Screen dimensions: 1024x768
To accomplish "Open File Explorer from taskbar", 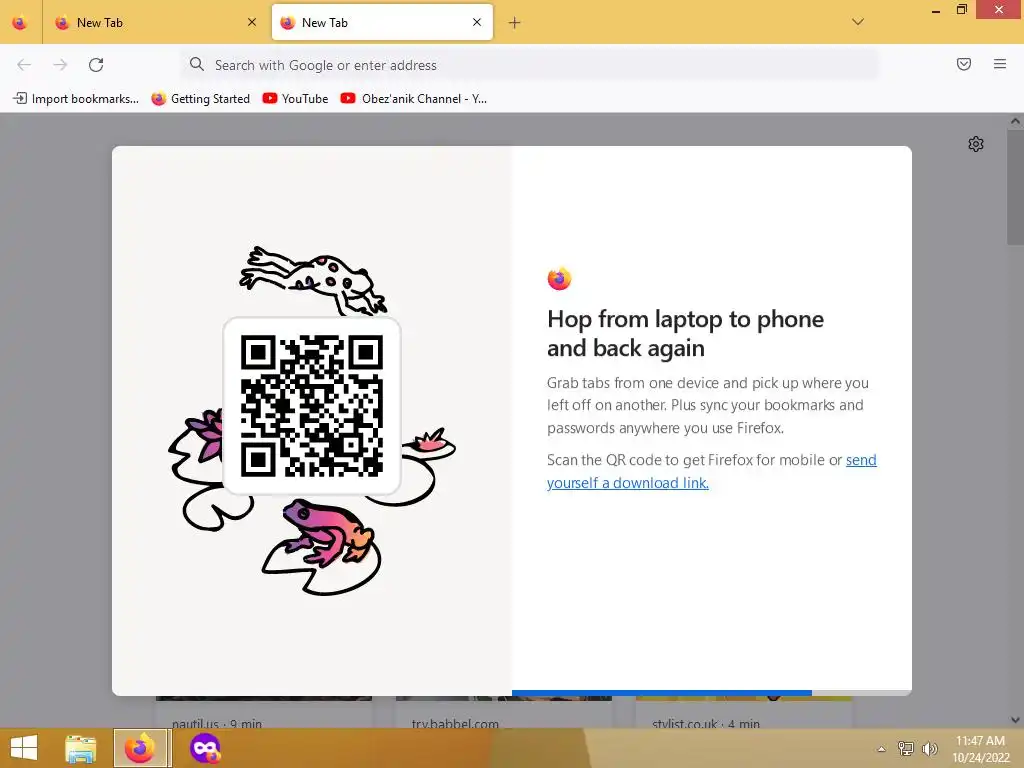I will coord(80,748).
